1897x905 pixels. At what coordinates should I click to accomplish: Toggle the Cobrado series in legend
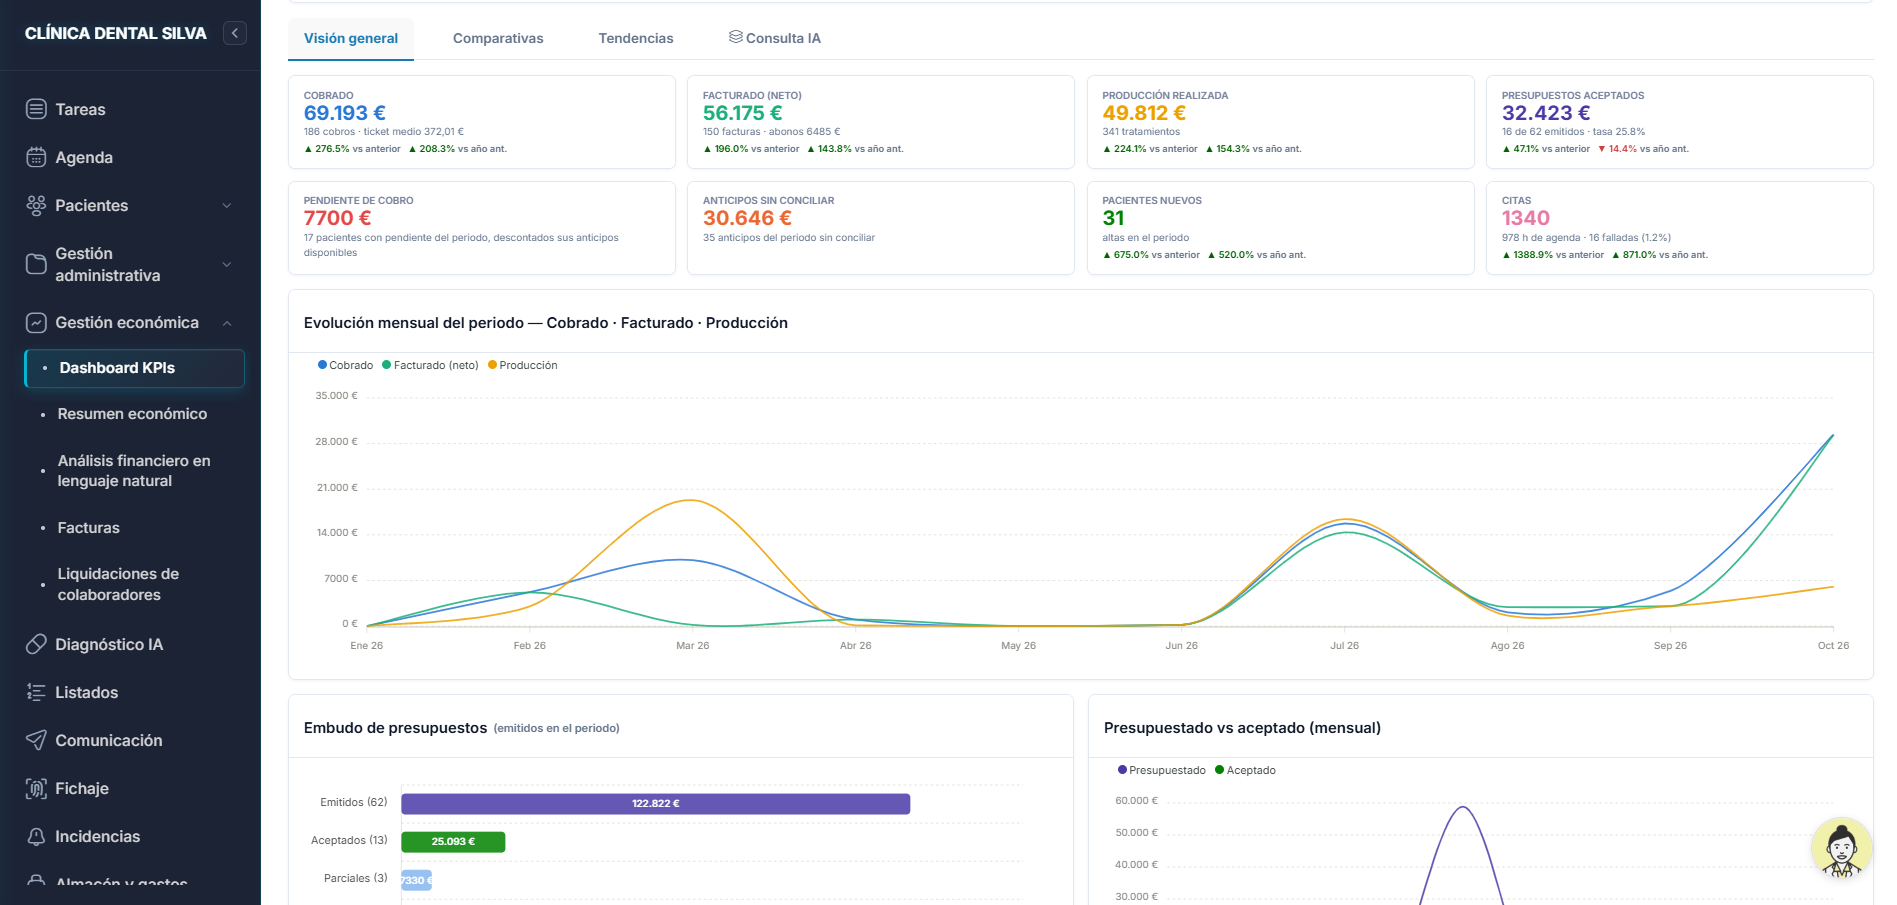[345, 365]
